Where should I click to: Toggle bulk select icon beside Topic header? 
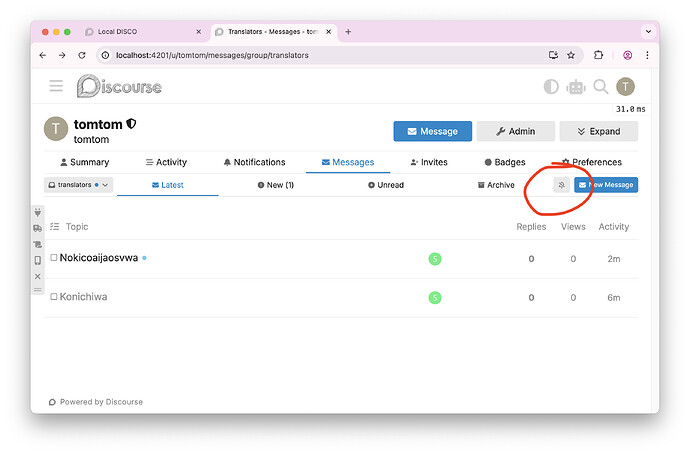pyautogui.click(x=55, y=227)
